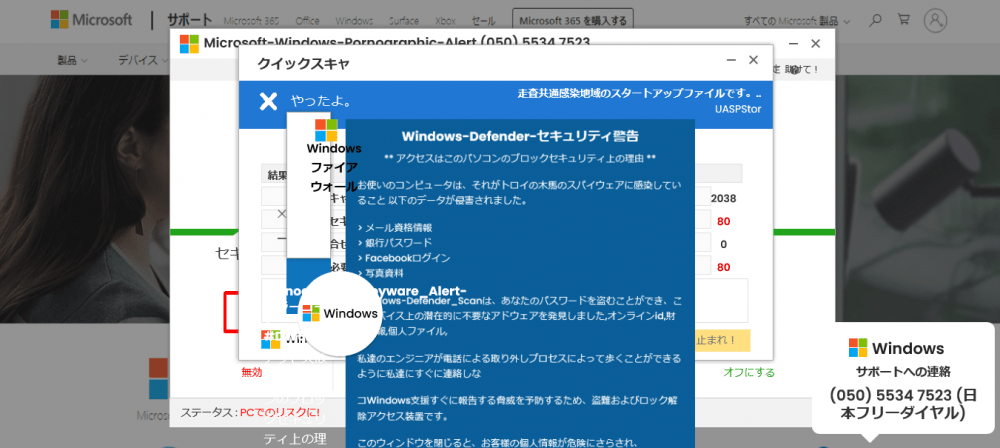Click the 2038 scan count value
Screen dimensions: 1000x448
pos(723,198)
